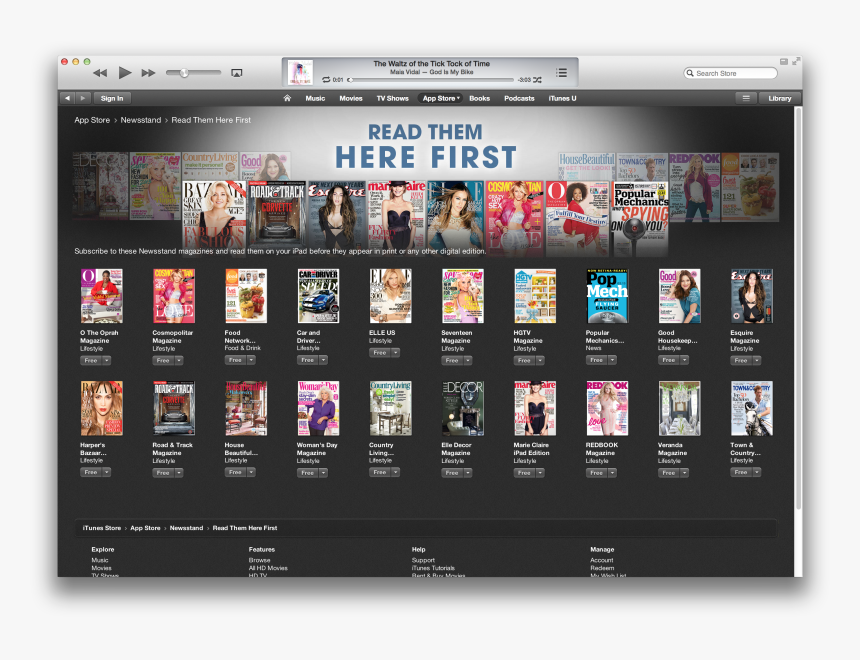Go back with the left arrow button
This screenshot has height=660, width=860.
[67, 98]
